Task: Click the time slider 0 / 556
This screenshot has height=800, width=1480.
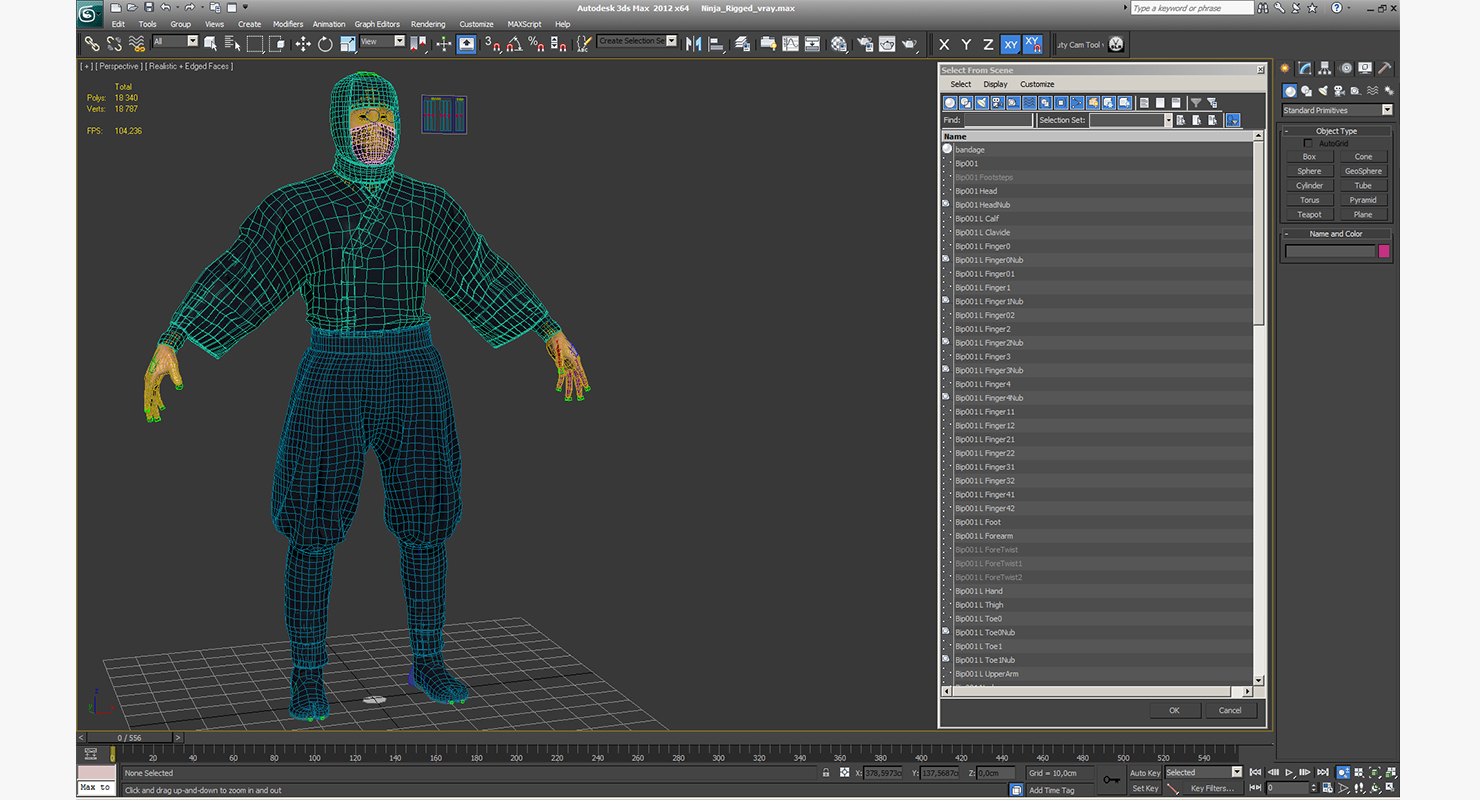Action: pyautogui.click(x=132, y=737)
